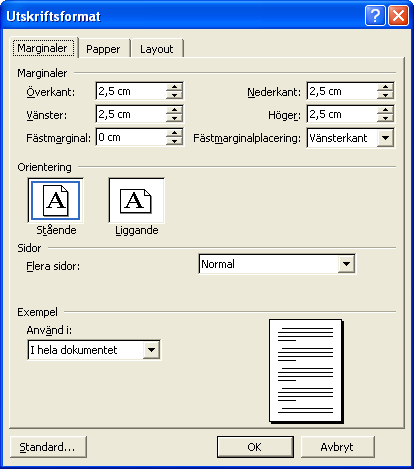Screen dimensions: 414x469
Task: Click the Avbryt button
Action: (x=337, y=447)
